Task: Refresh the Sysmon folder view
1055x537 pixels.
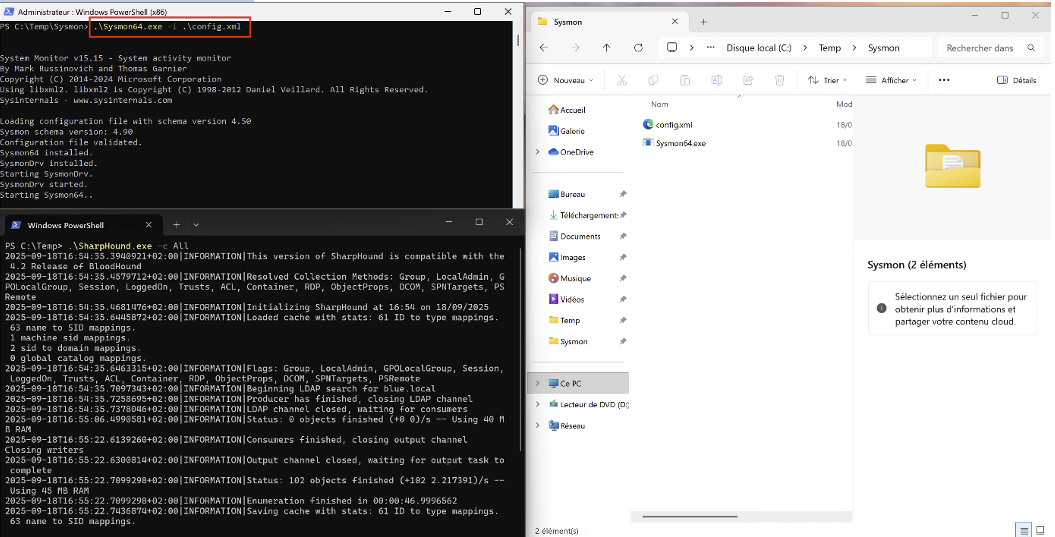Action: [638, 47]
